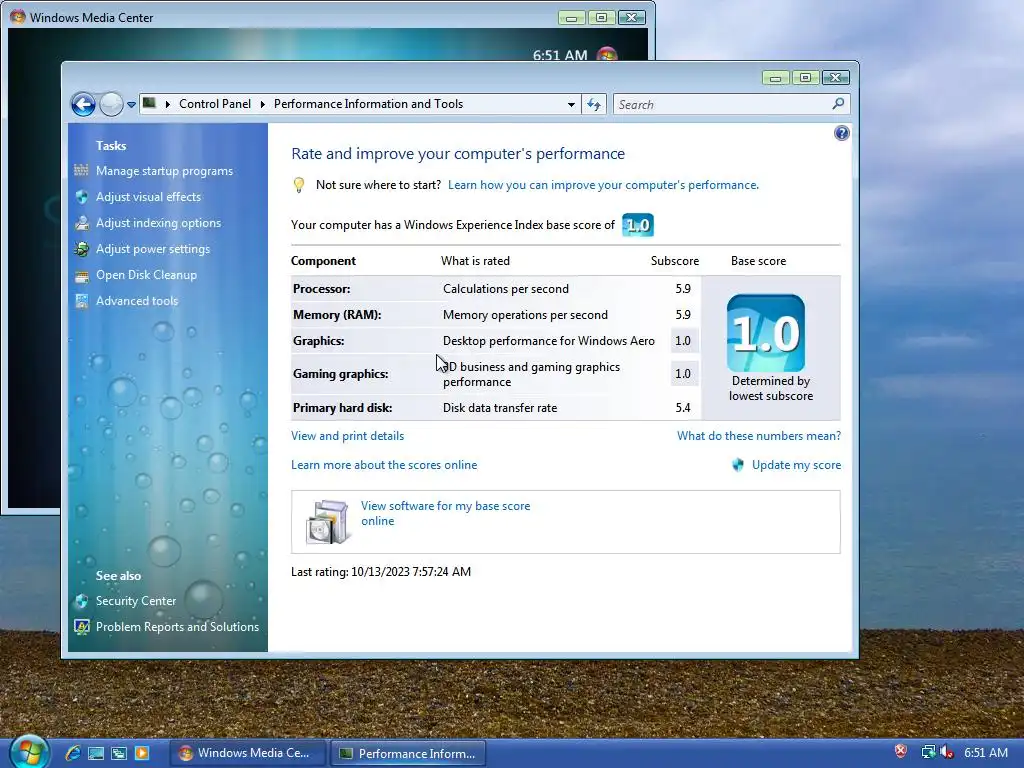This screenshot has width=1024, height=768.
Task: Click the Security Center shield icon
Action: (x=82, y=601)
